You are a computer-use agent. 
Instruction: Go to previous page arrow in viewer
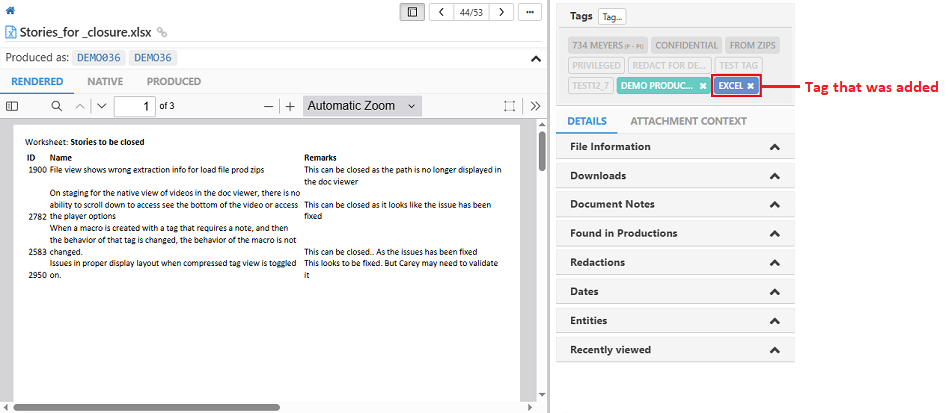click(x=80, y=106)
